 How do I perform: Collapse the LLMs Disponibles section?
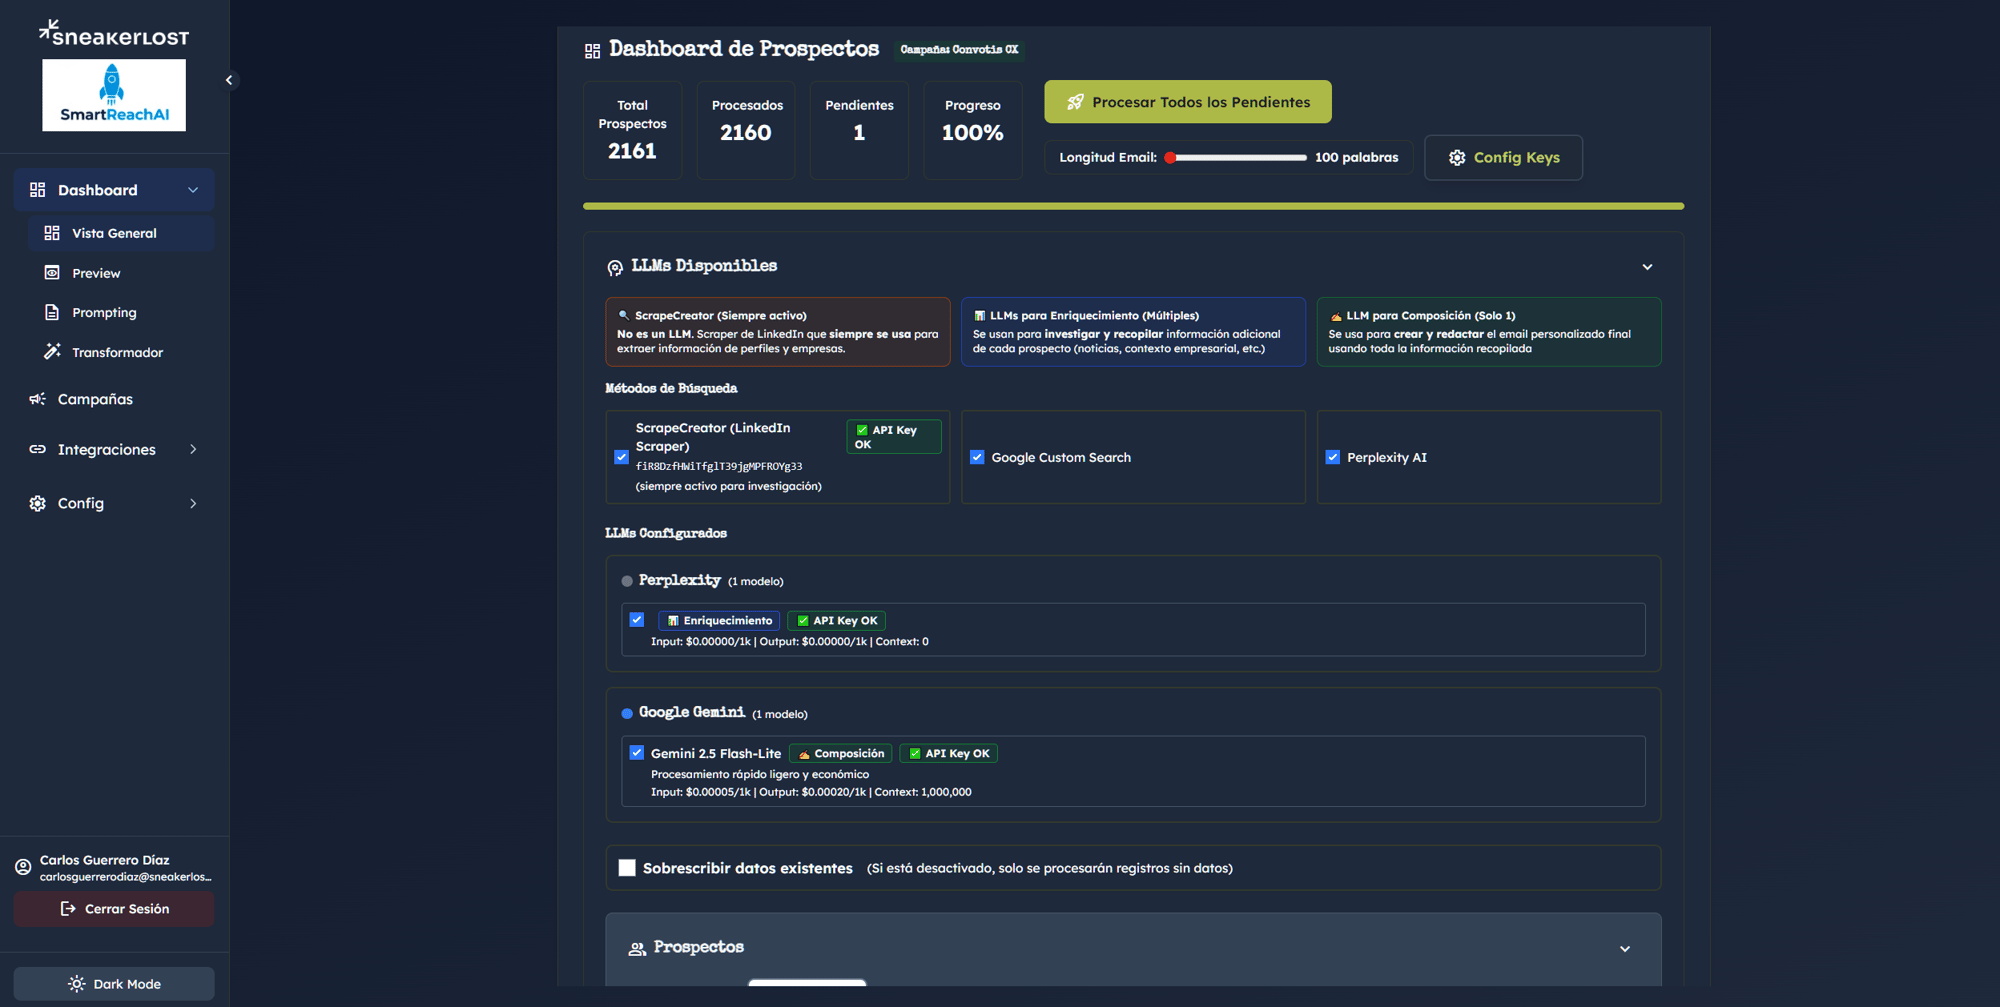coord(1647,267)
